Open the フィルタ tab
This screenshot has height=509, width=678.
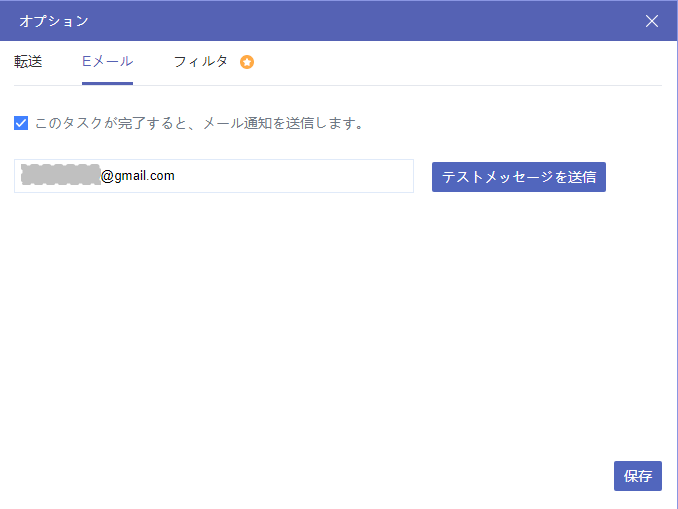[200, 62]
